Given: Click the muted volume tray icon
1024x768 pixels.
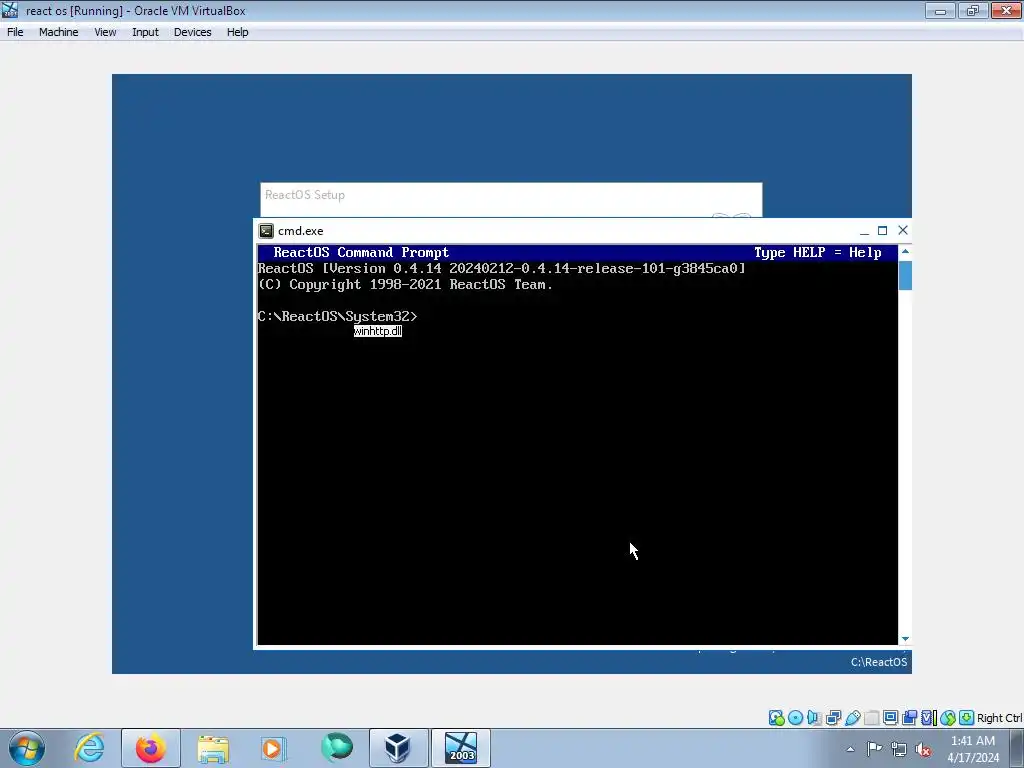Looking at the screenshot, I should coord(923,749).
